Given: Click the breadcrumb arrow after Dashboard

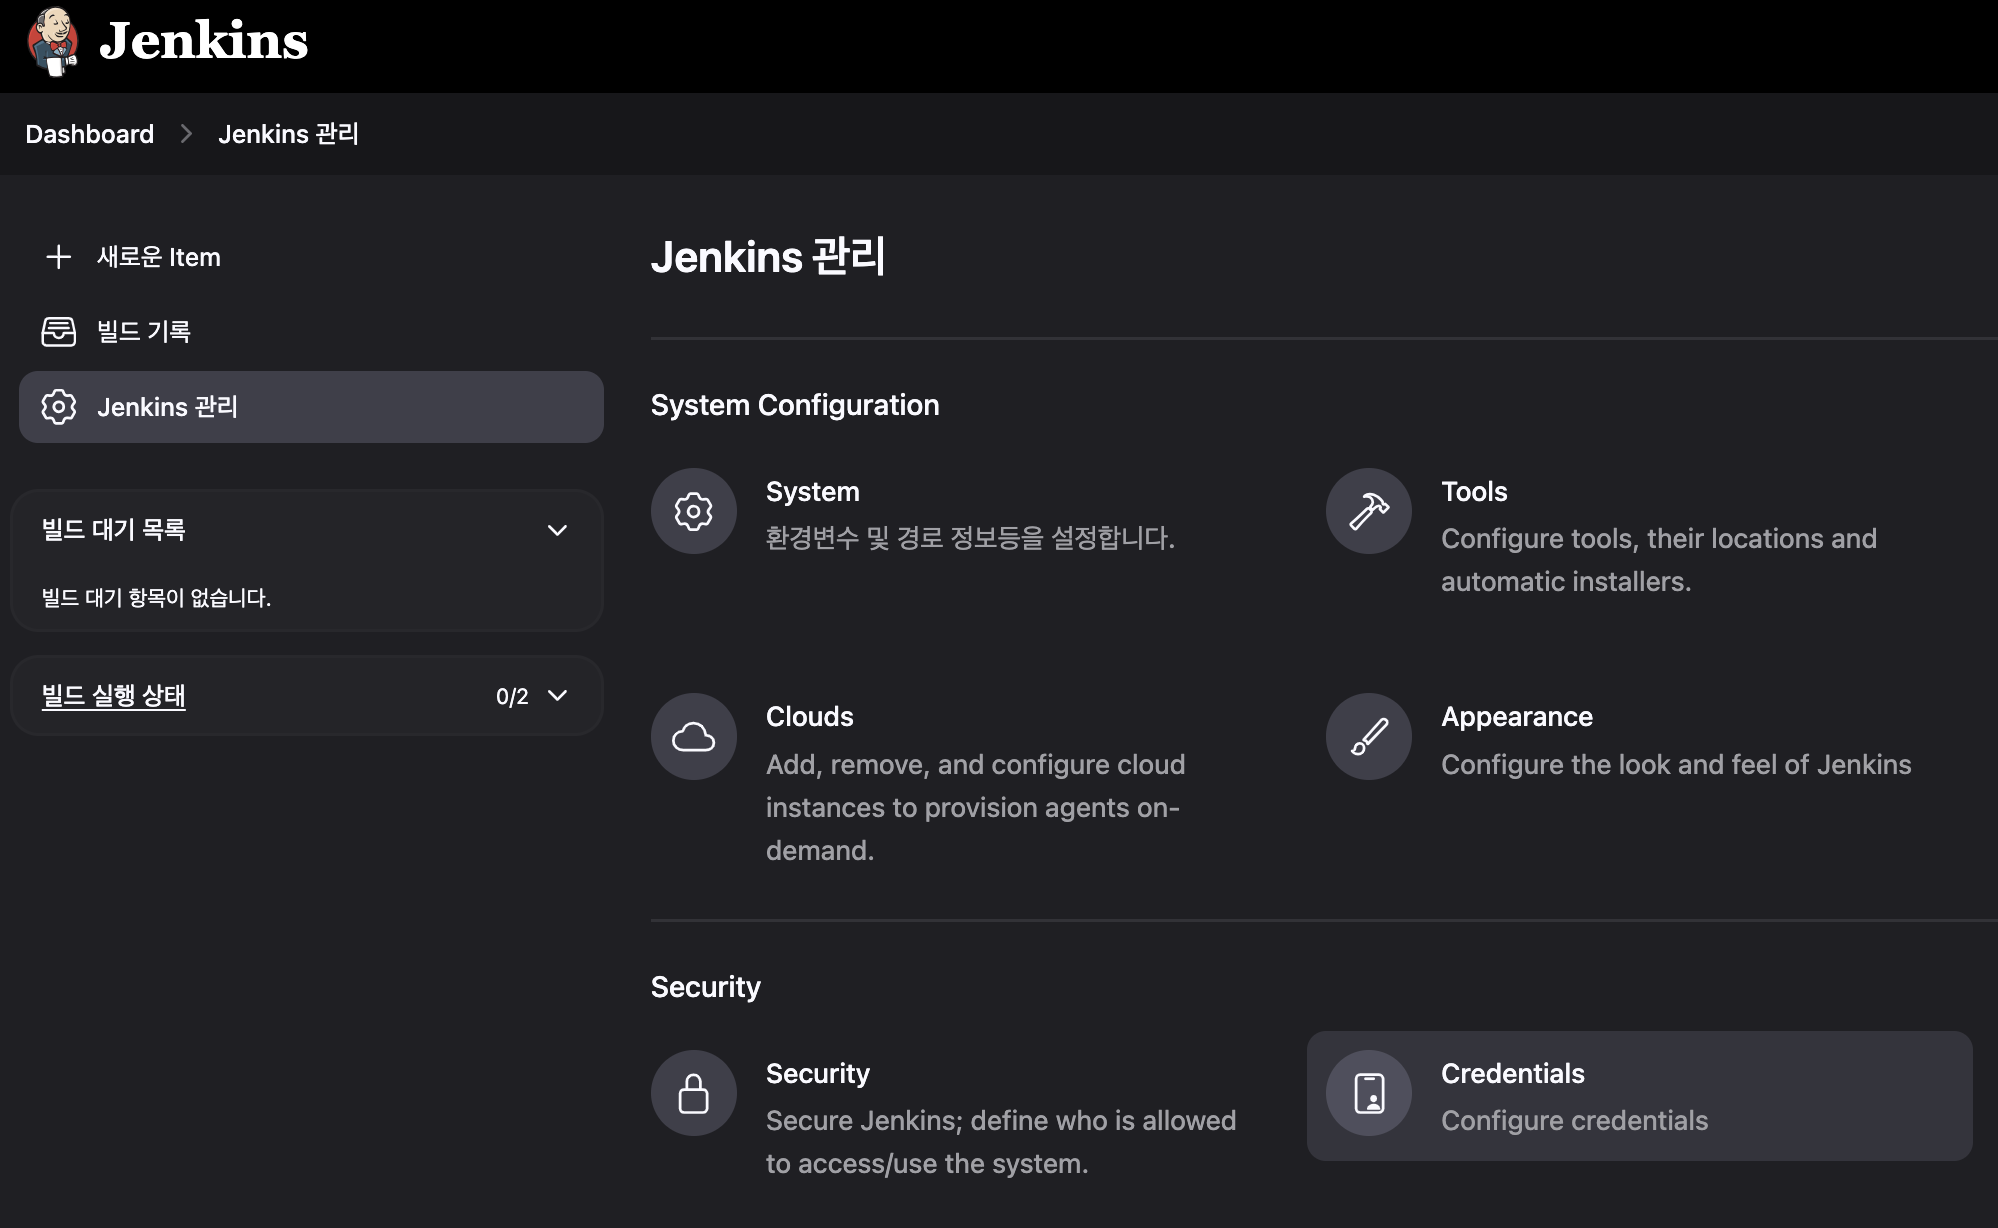Looking at the screenshot, I should pos(186,134).
